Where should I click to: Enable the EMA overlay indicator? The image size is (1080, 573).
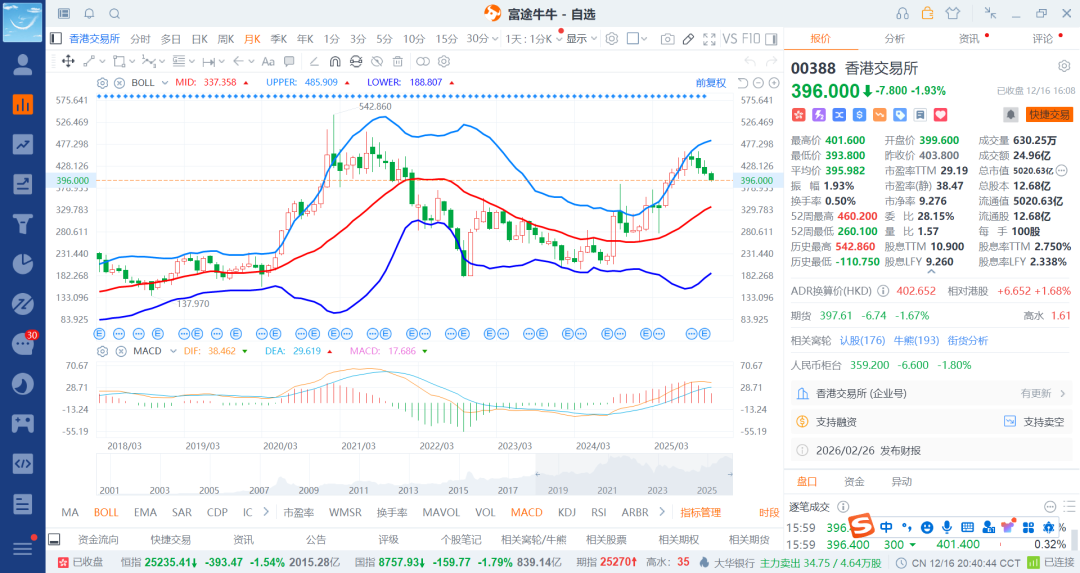(x=145, y=512)
